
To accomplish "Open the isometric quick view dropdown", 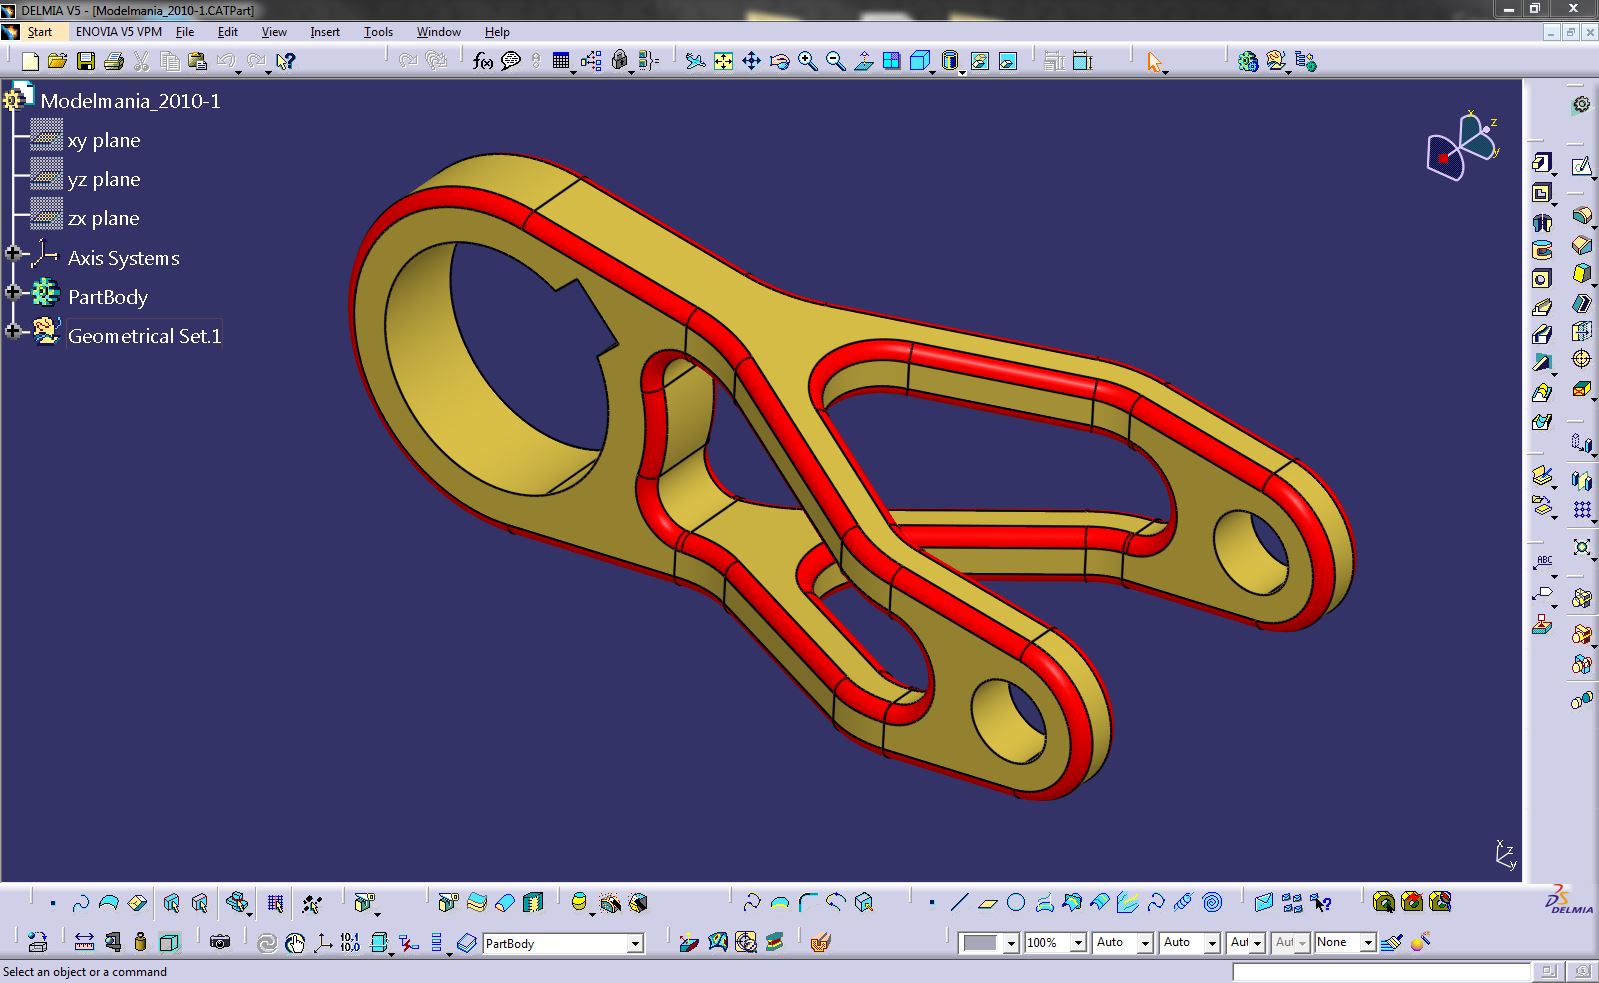I will (932, 71).
